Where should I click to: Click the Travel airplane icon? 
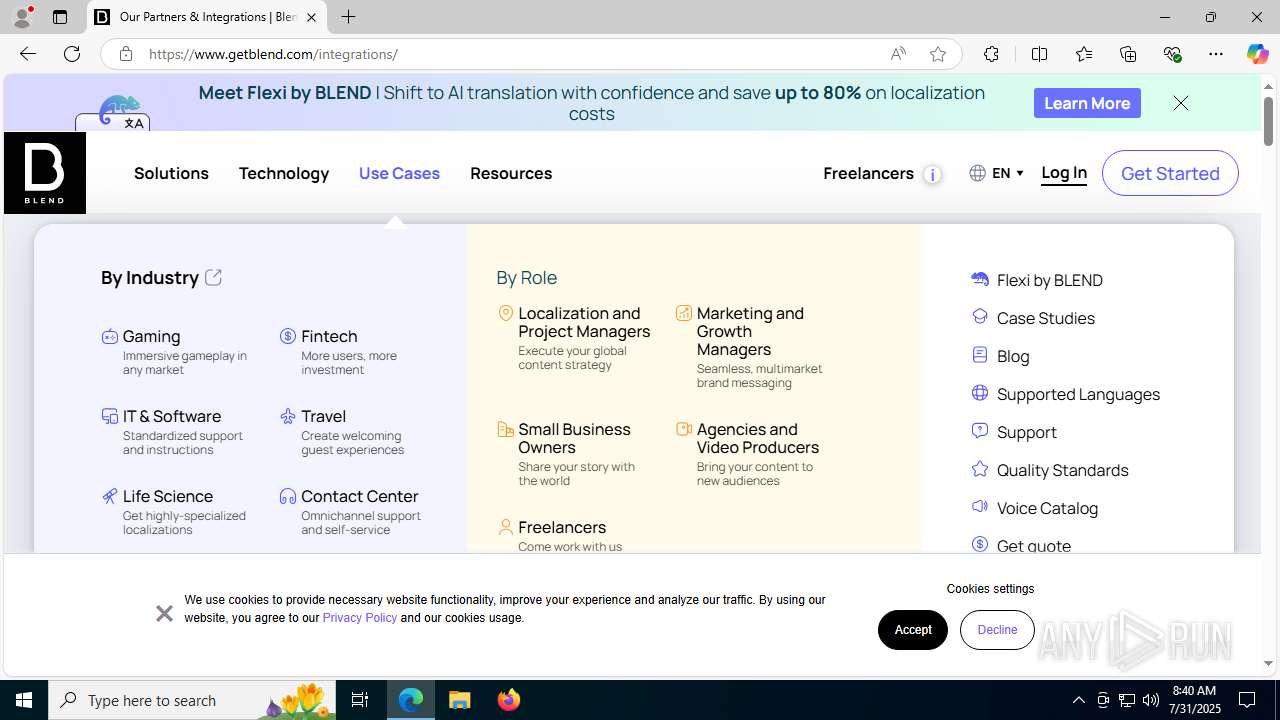[x=288, y=416]
